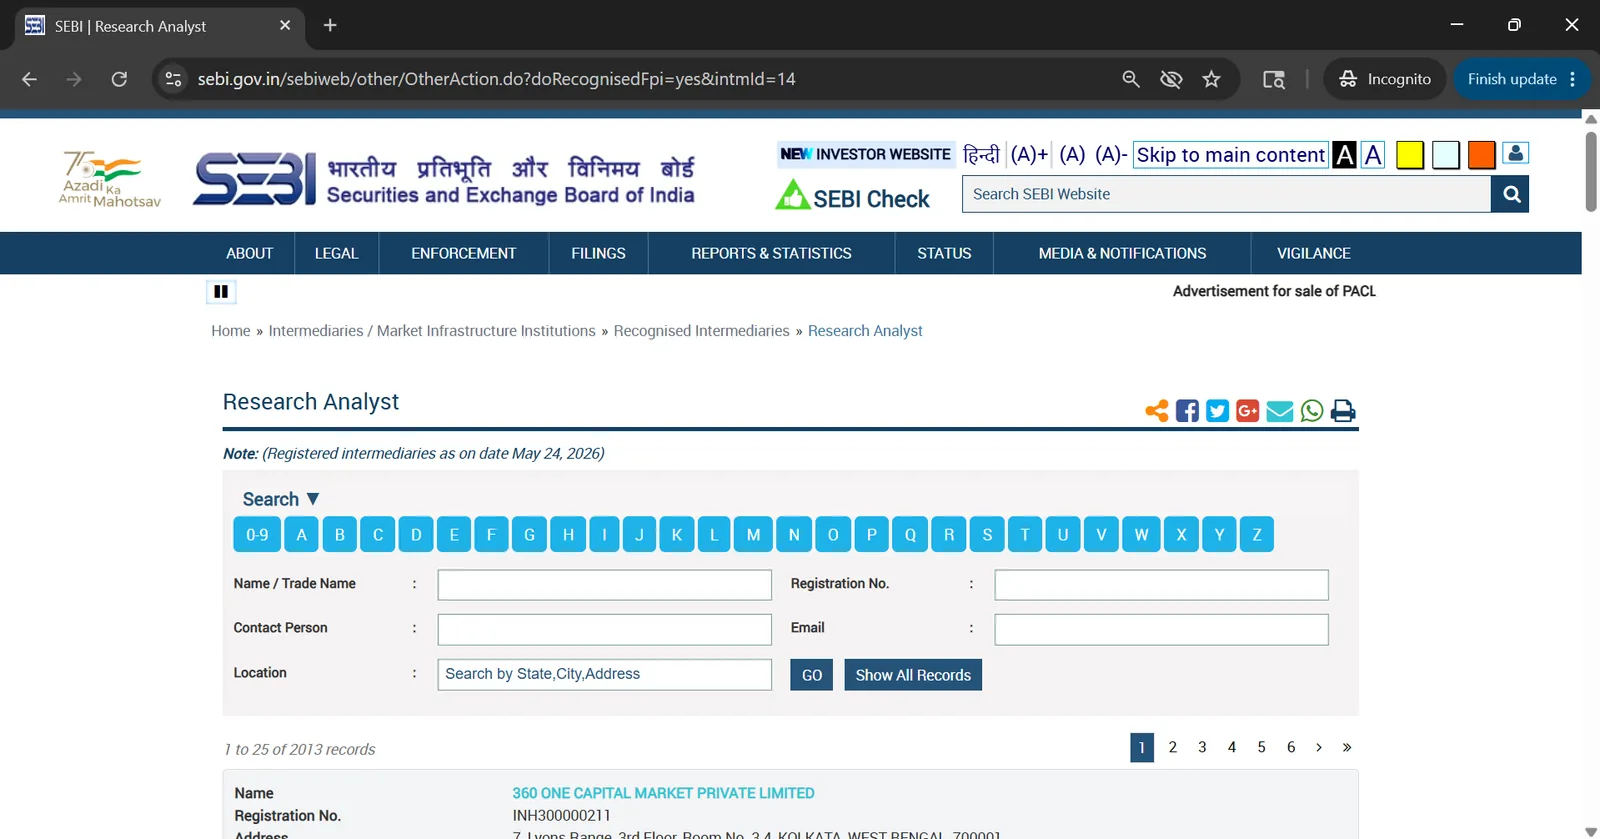Screen dimensions: 1600x839
Task: Decrease font size with (A)-
Action: [1111, 154]
